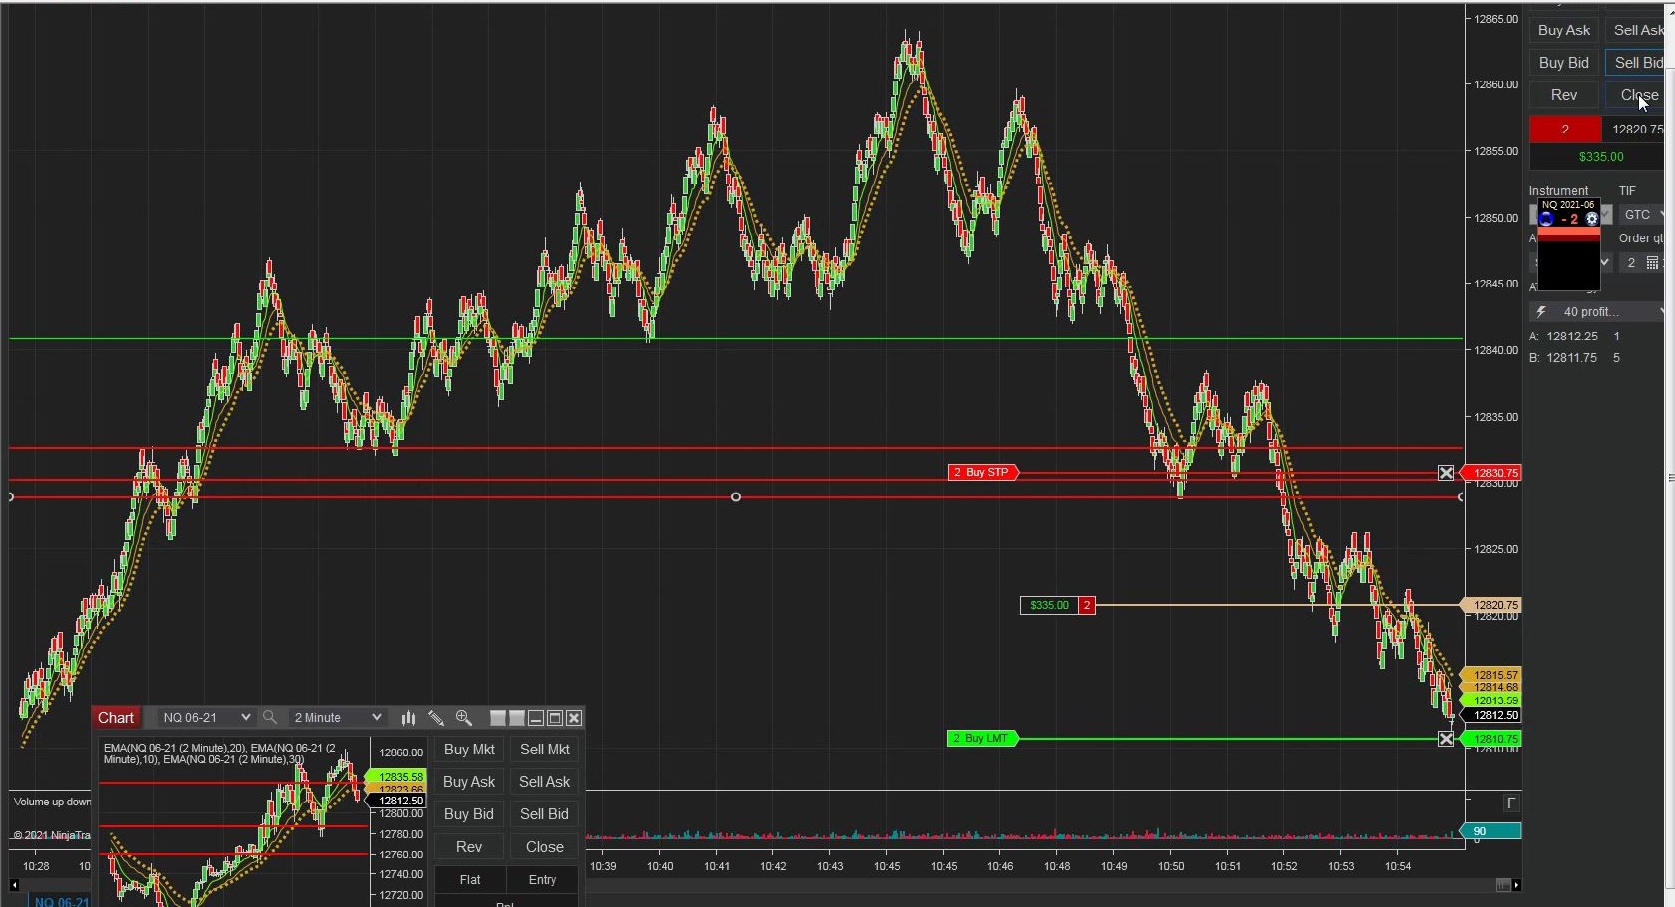Select the drawing tools pencil icon
Image resolution: width=1675 pixels, height=907 pixels.
(436, 717)
